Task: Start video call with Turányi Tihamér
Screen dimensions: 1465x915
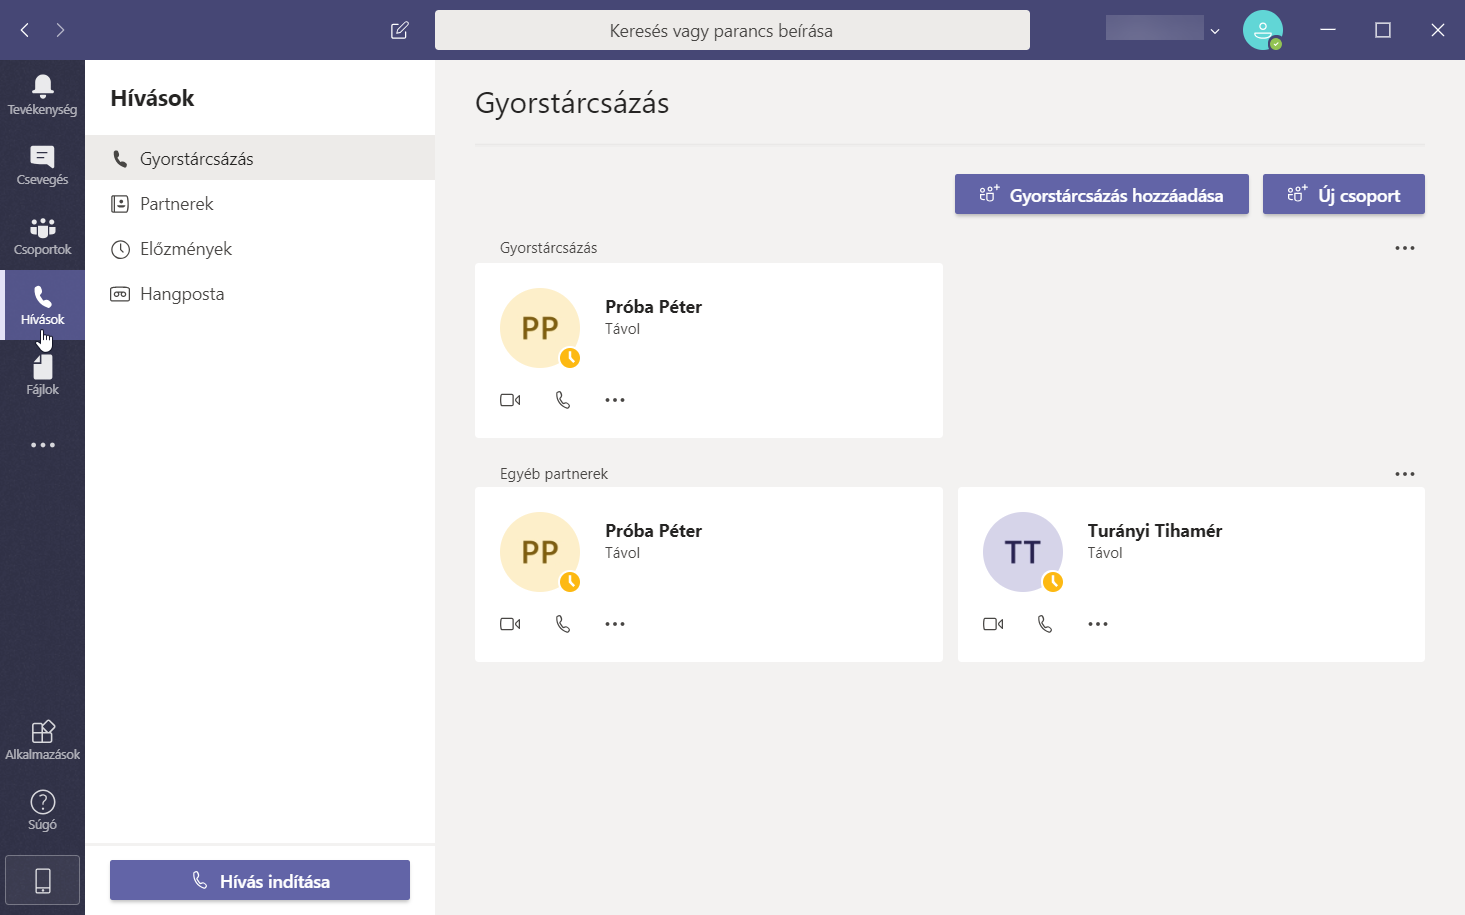Action: [992, 624]
